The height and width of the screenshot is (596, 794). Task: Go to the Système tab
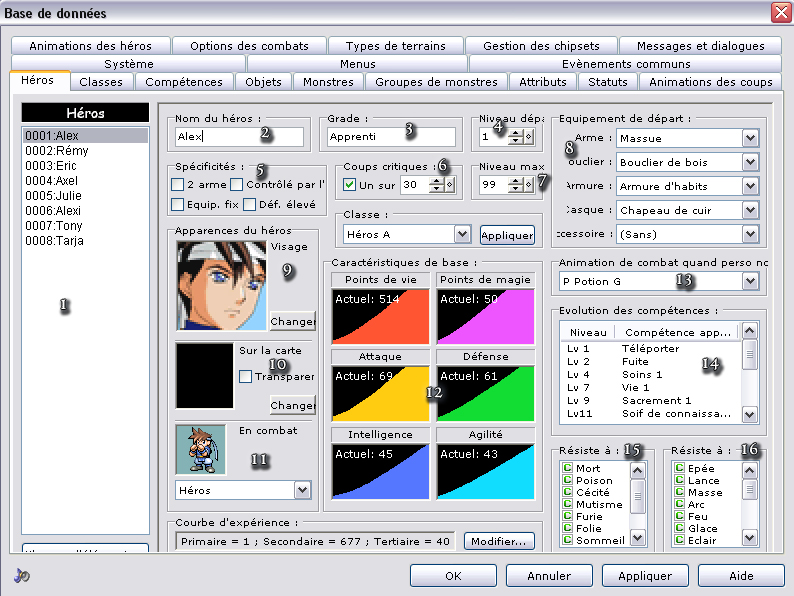tap(129, 64)
